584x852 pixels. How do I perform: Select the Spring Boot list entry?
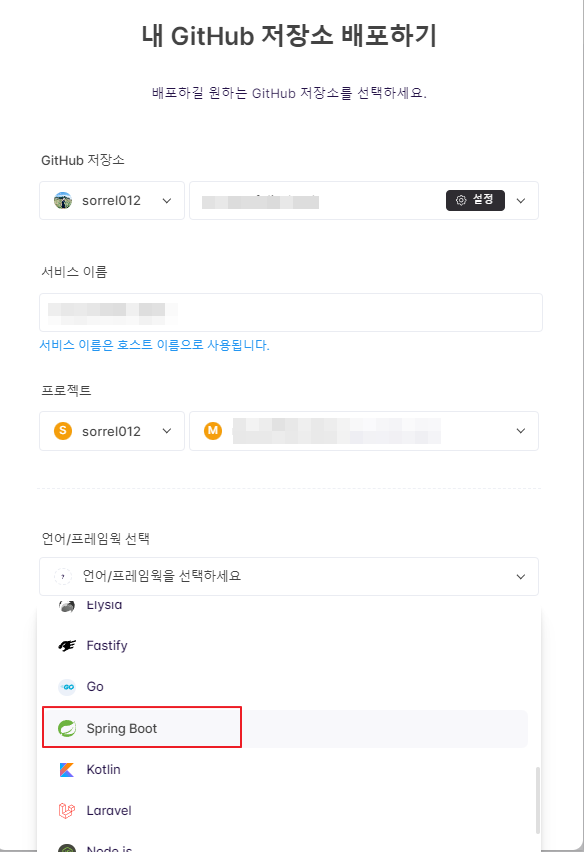pos(140,728)
